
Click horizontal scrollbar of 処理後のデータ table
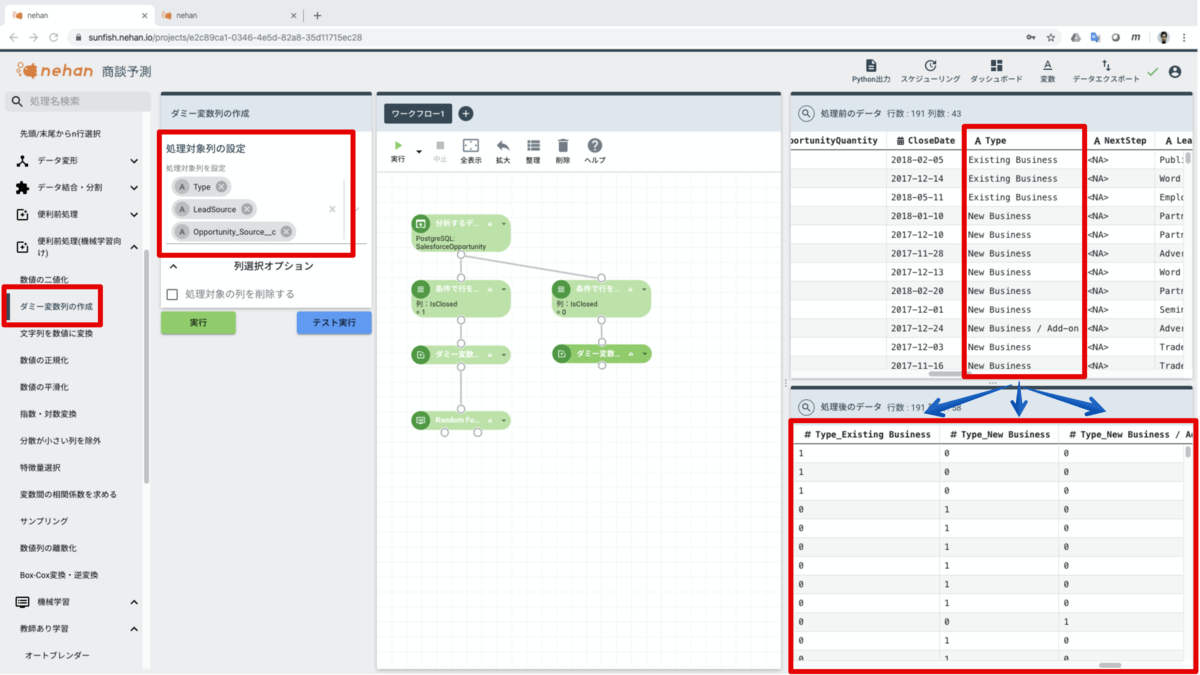pyautogui.click(x=1110, y=665)
